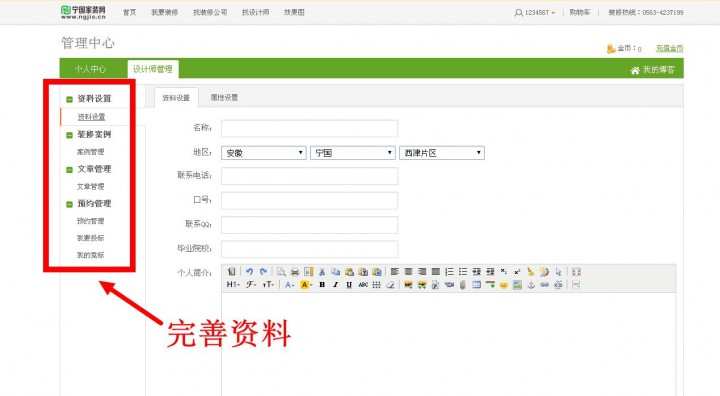Click the redo icon in editor toolbar
The width and height of the screenshot is (720, 396).
coord(263,272)
